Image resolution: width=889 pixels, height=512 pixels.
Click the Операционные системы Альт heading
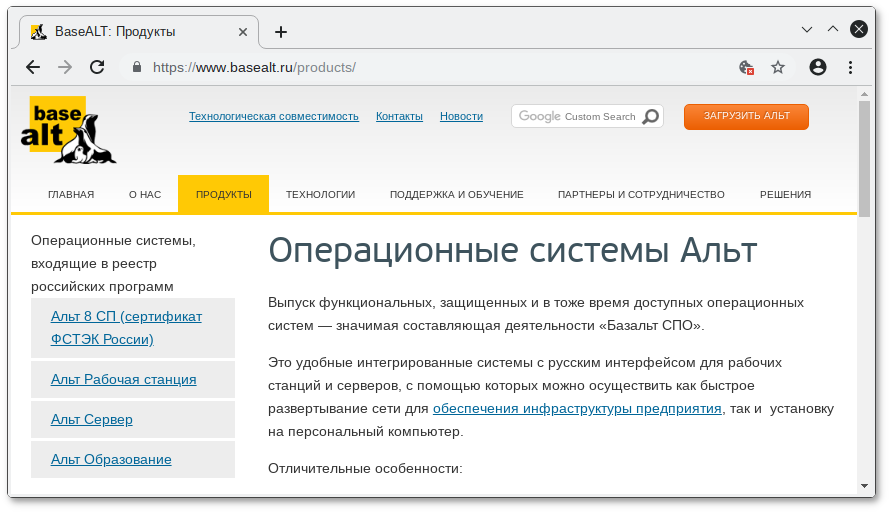click(x=513, y=250)
